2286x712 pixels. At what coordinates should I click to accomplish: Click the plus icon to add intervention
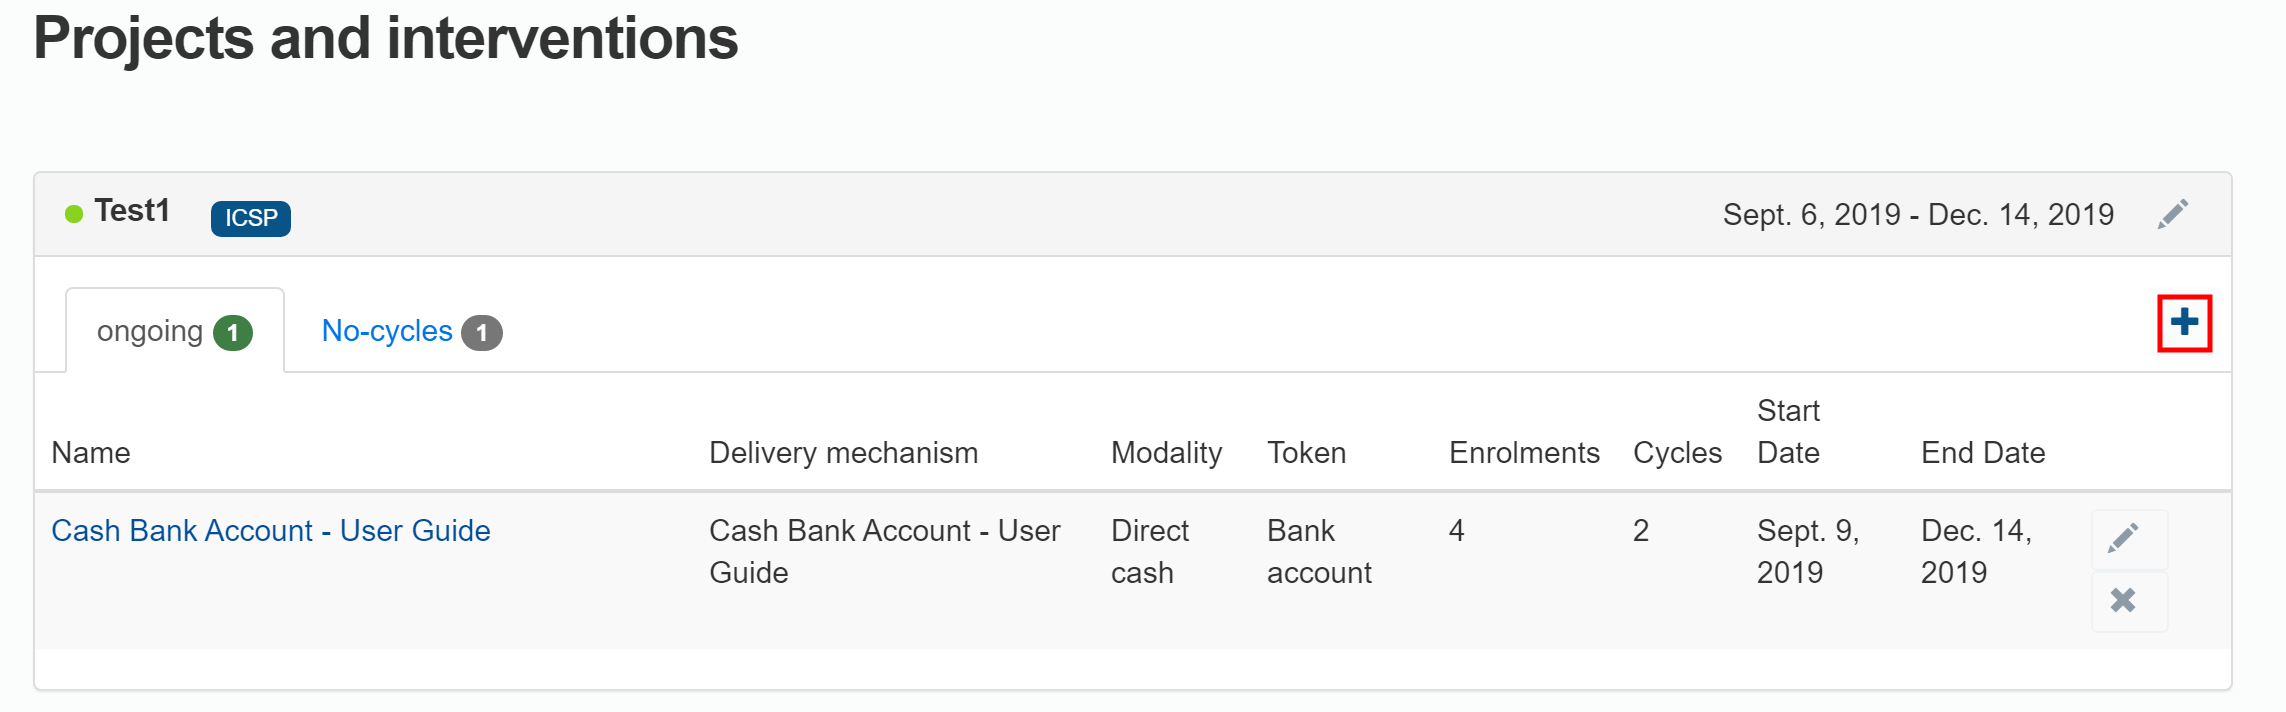pos(2184,323)
